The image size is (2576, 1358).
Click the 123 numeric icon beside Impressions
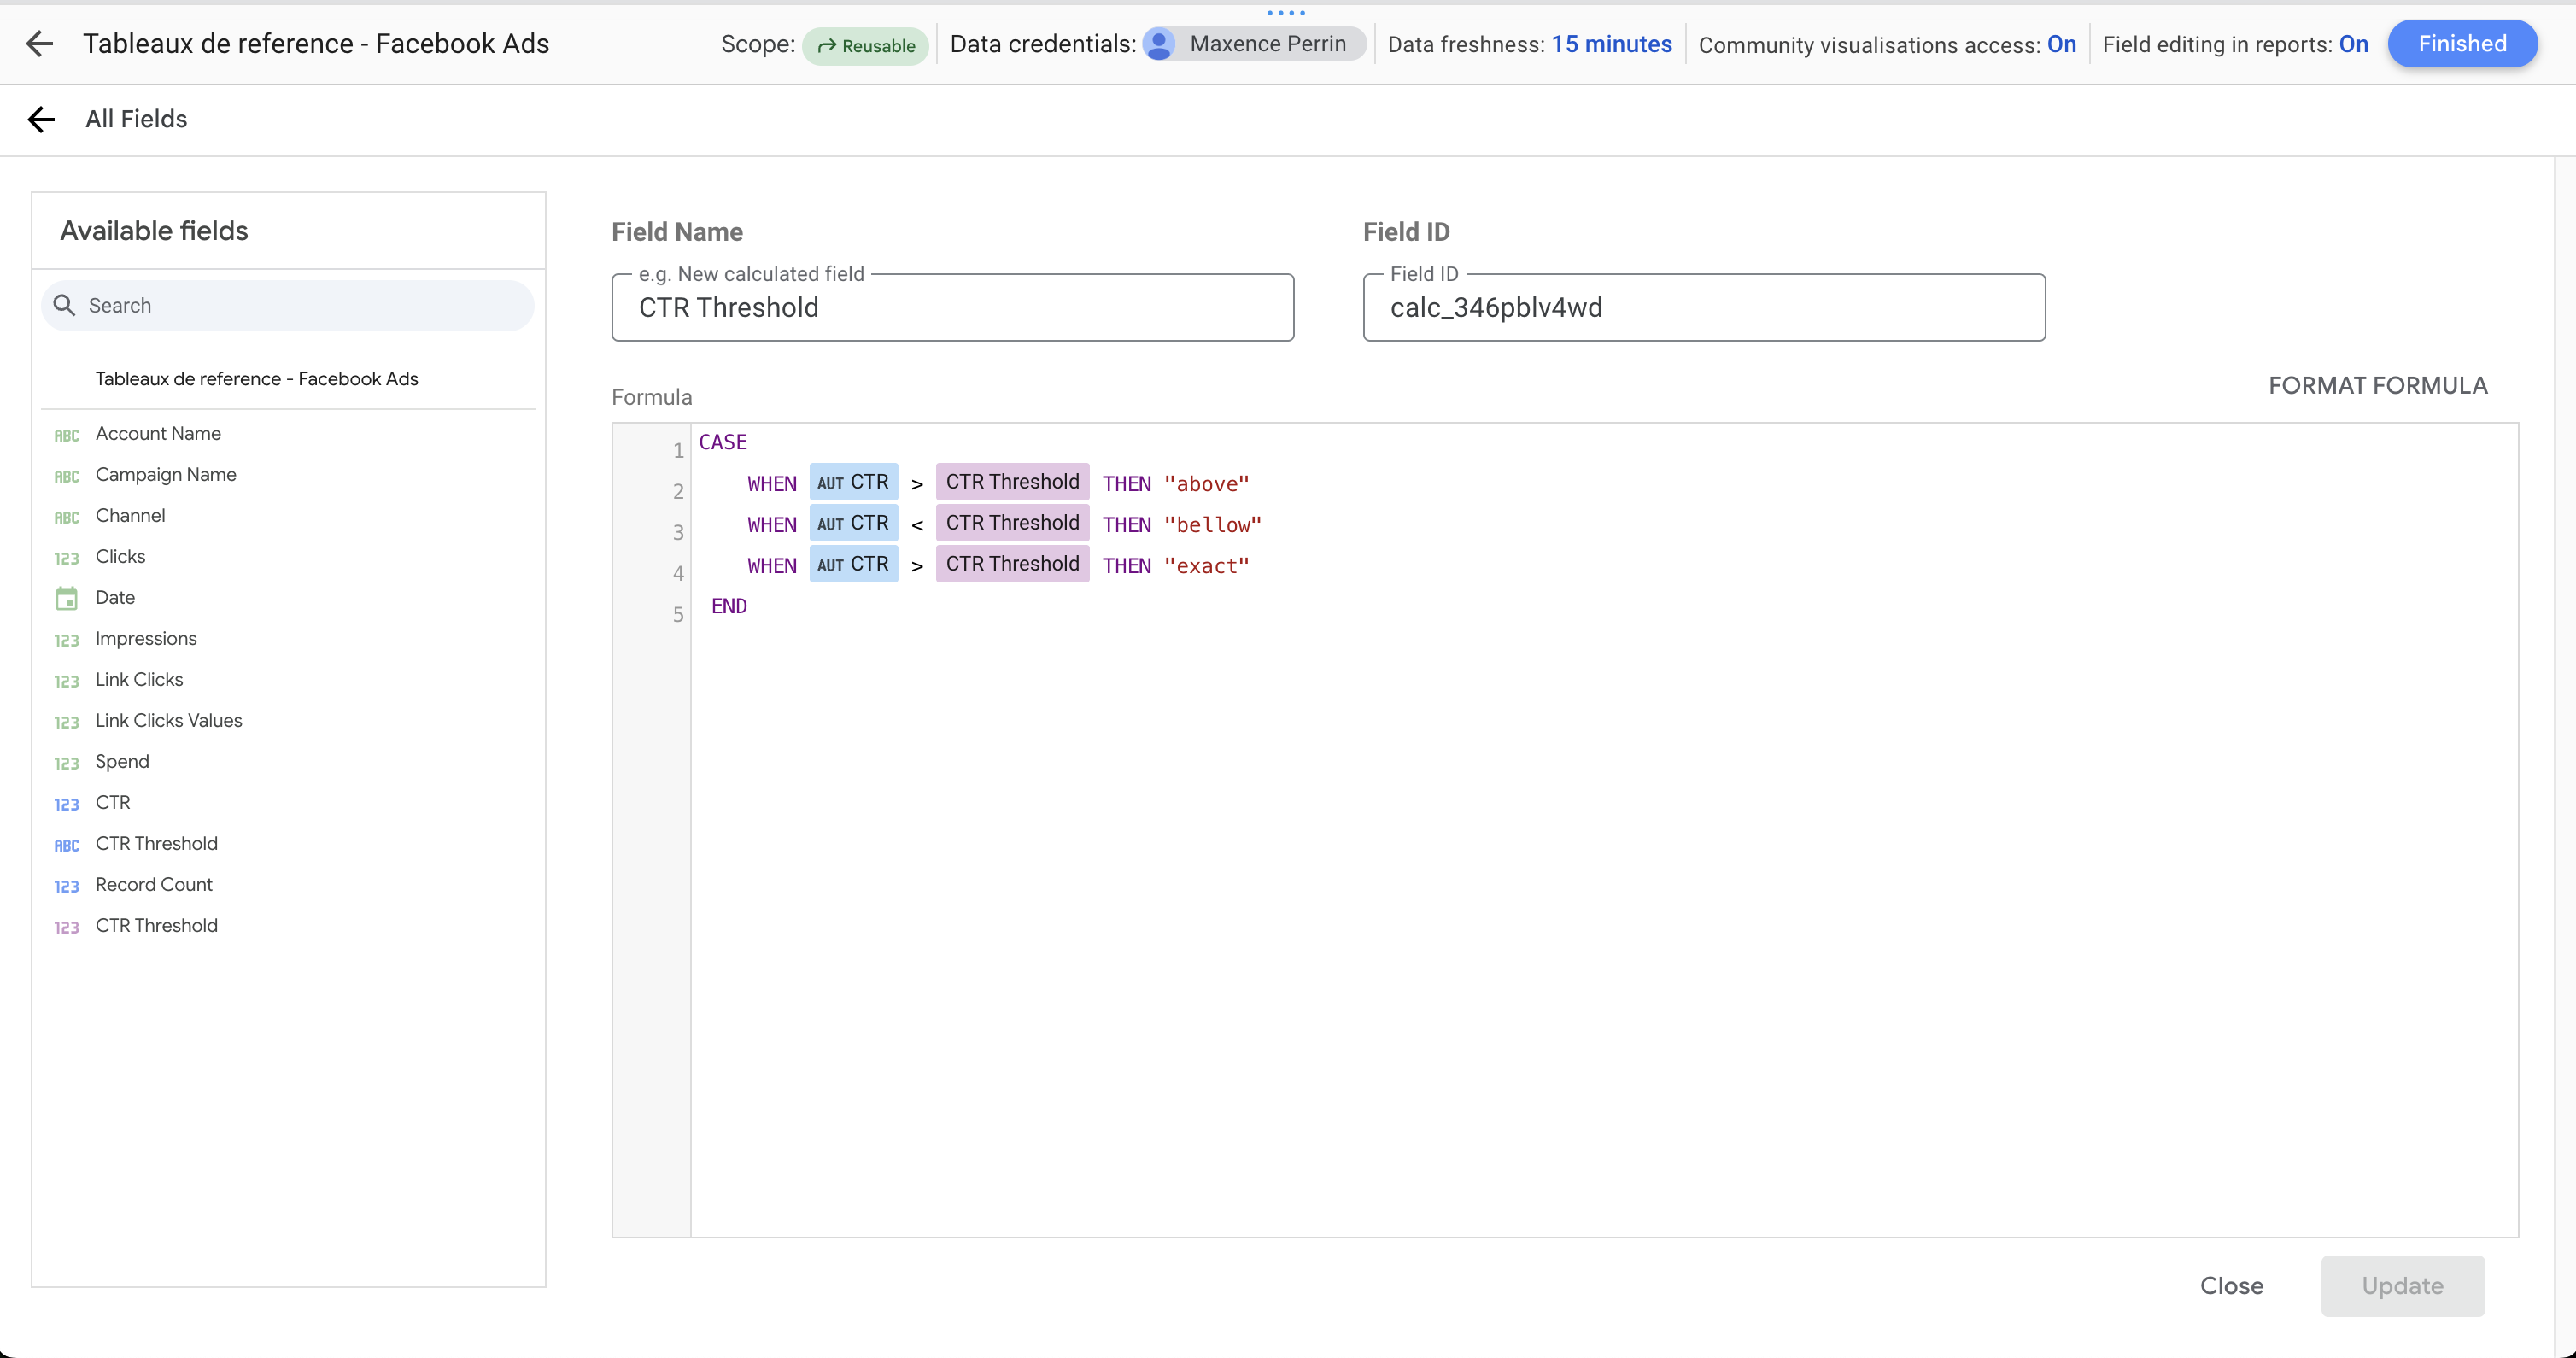(x=66, y=640)
